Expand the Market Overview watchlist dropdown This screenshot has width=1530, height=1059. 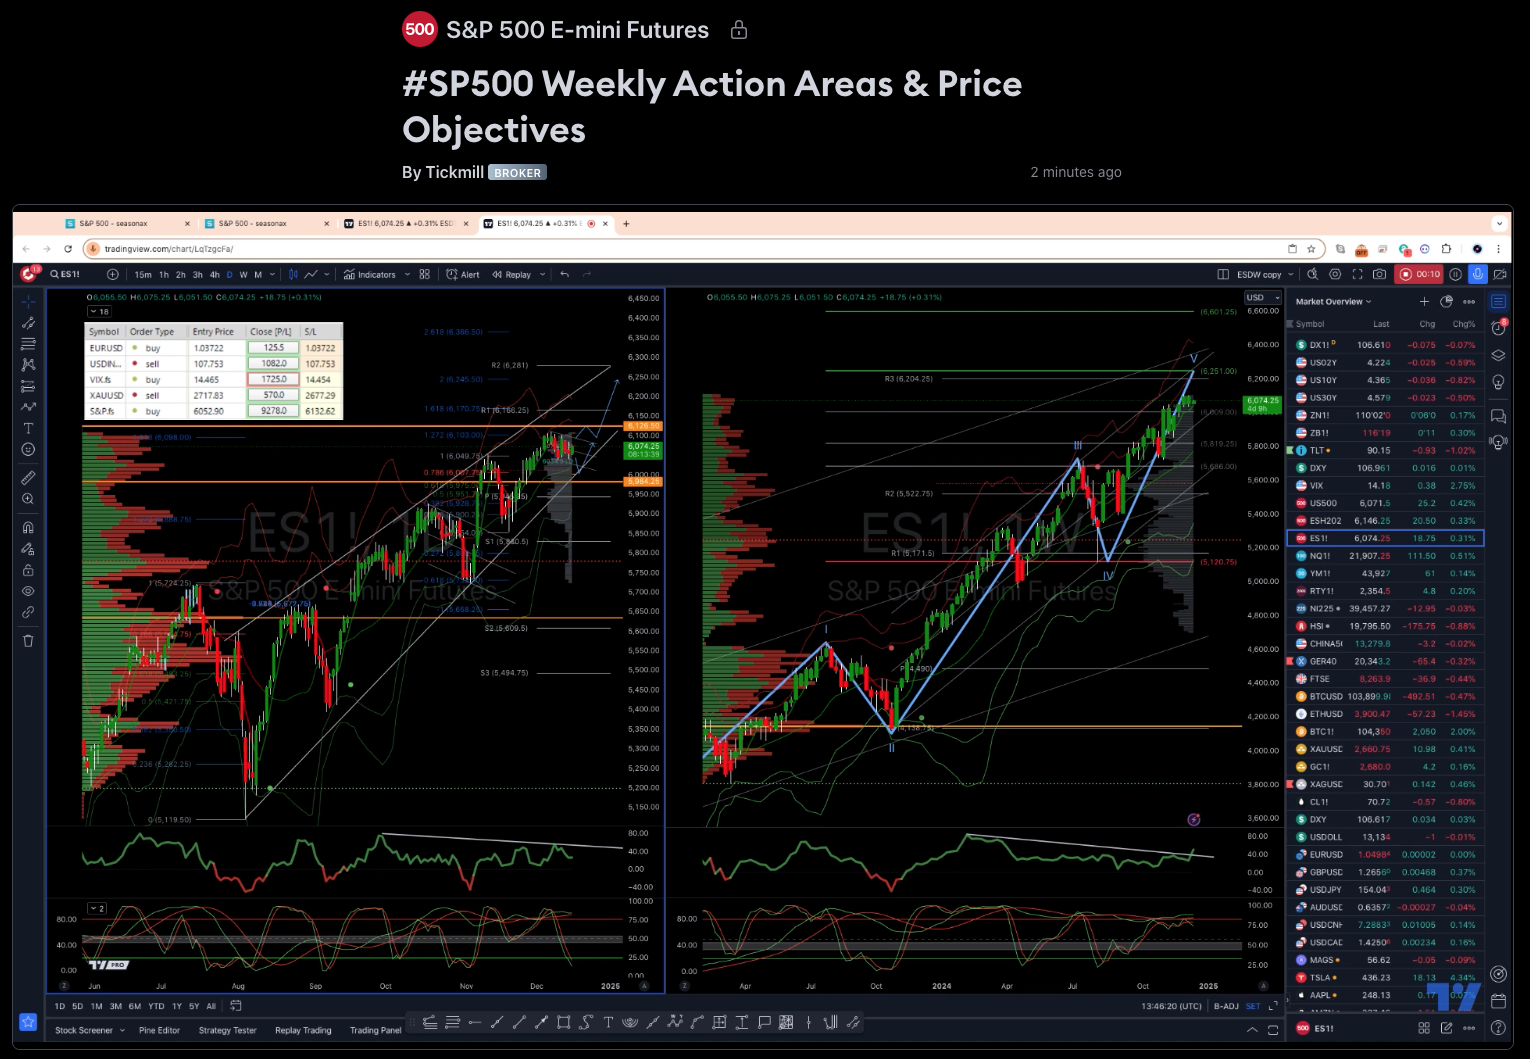click(1334, 301)
